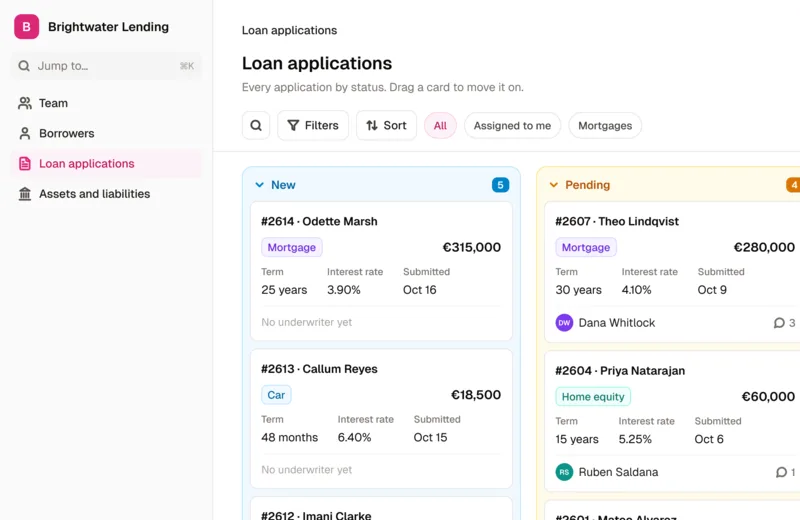Click the Borrowers person icon
Viewport: 800px width, 520px height.
click(24, 133)
